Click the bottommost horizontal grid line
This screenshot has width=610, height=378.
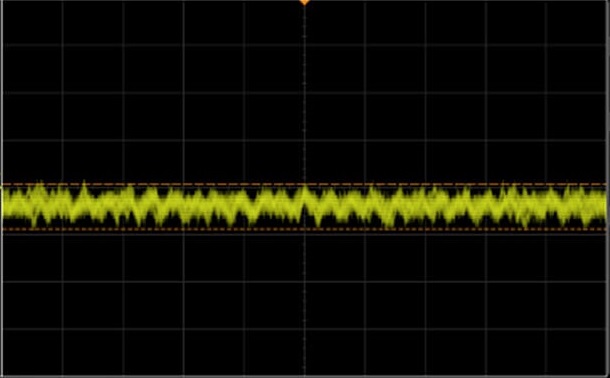(305, 329)
